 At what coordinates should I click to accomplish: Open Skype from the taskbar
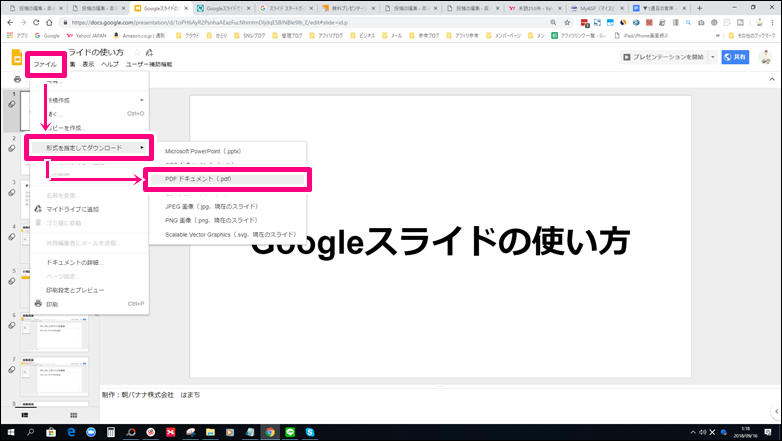click(310, 432)
